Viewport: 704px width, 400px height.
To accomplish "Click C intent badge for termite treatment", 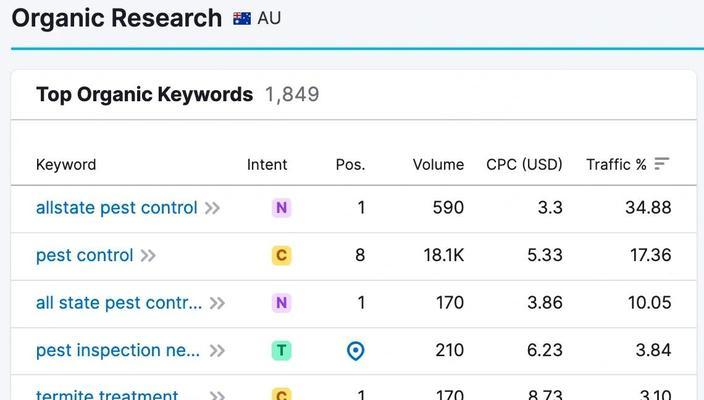I will click(x=281, y=395).
